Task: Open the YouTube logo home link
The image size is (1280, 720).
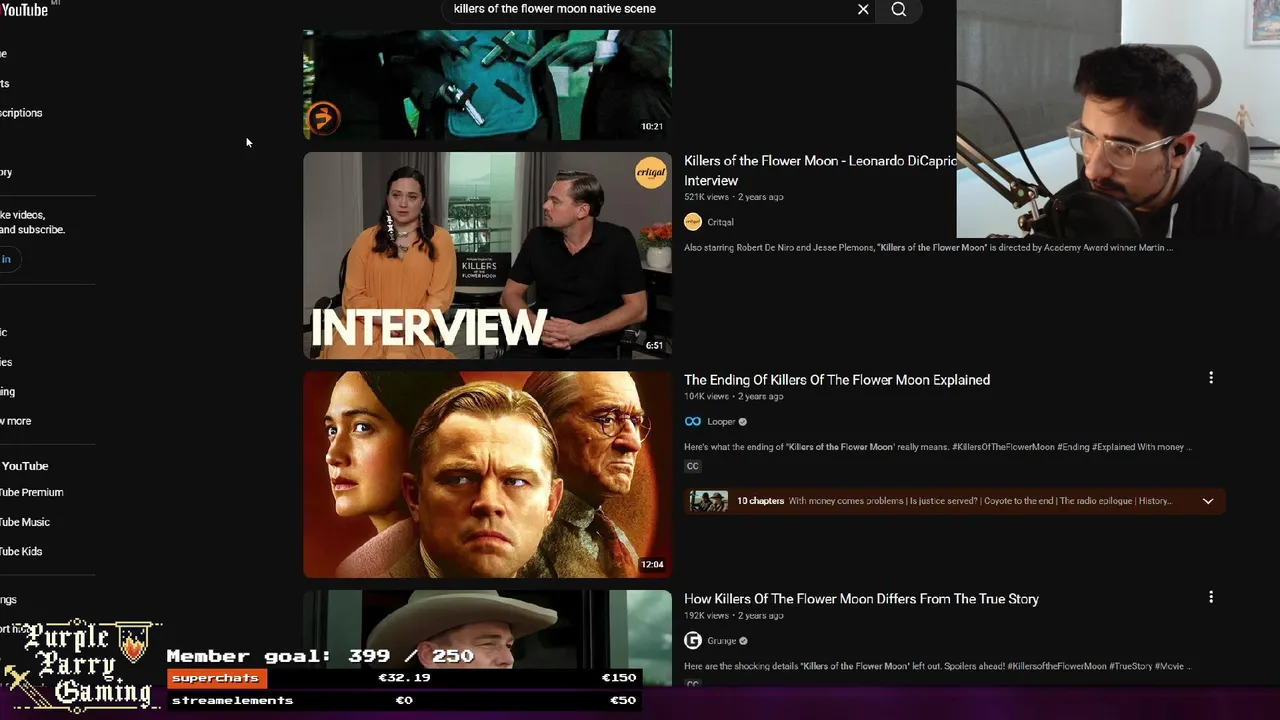Action: tap(24, 9)
